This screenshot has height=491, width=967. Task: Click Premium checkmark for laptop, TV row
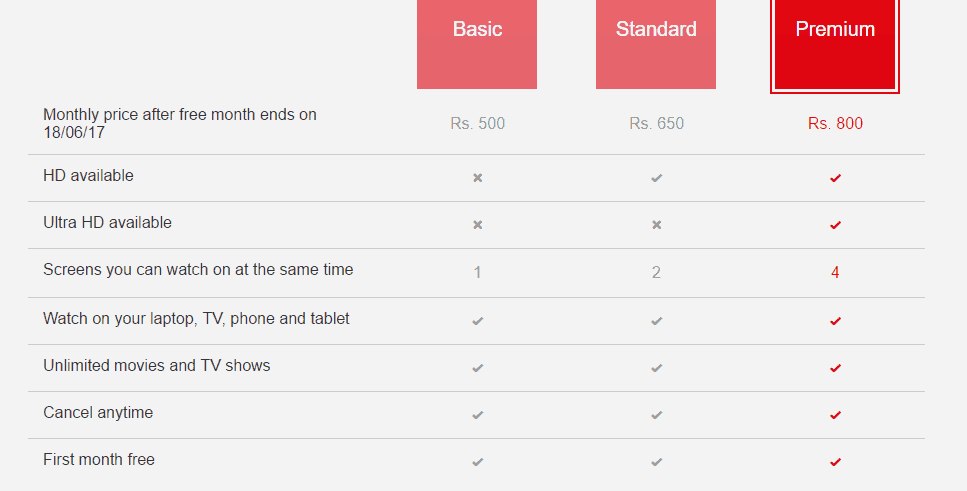click(835, 321)
